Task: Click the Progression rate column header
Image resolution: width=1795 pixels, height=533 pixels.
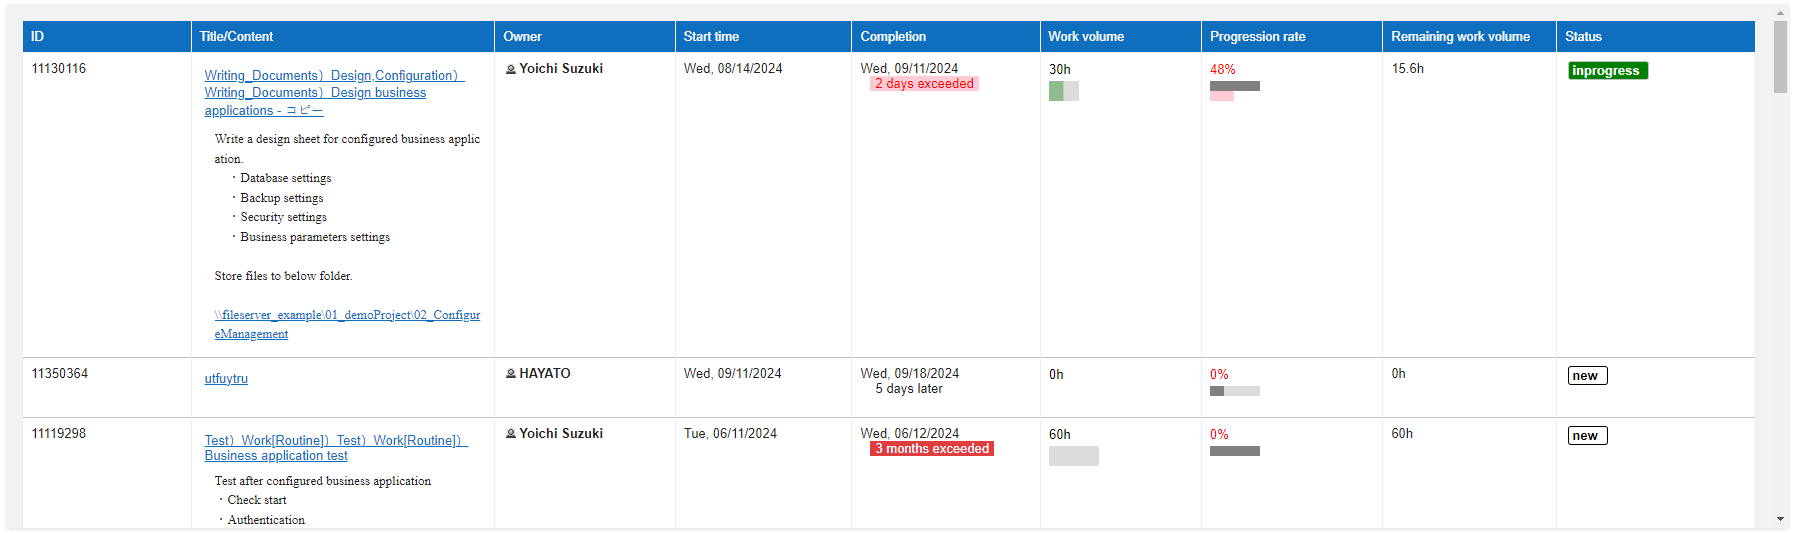Action: (1292, 36)
